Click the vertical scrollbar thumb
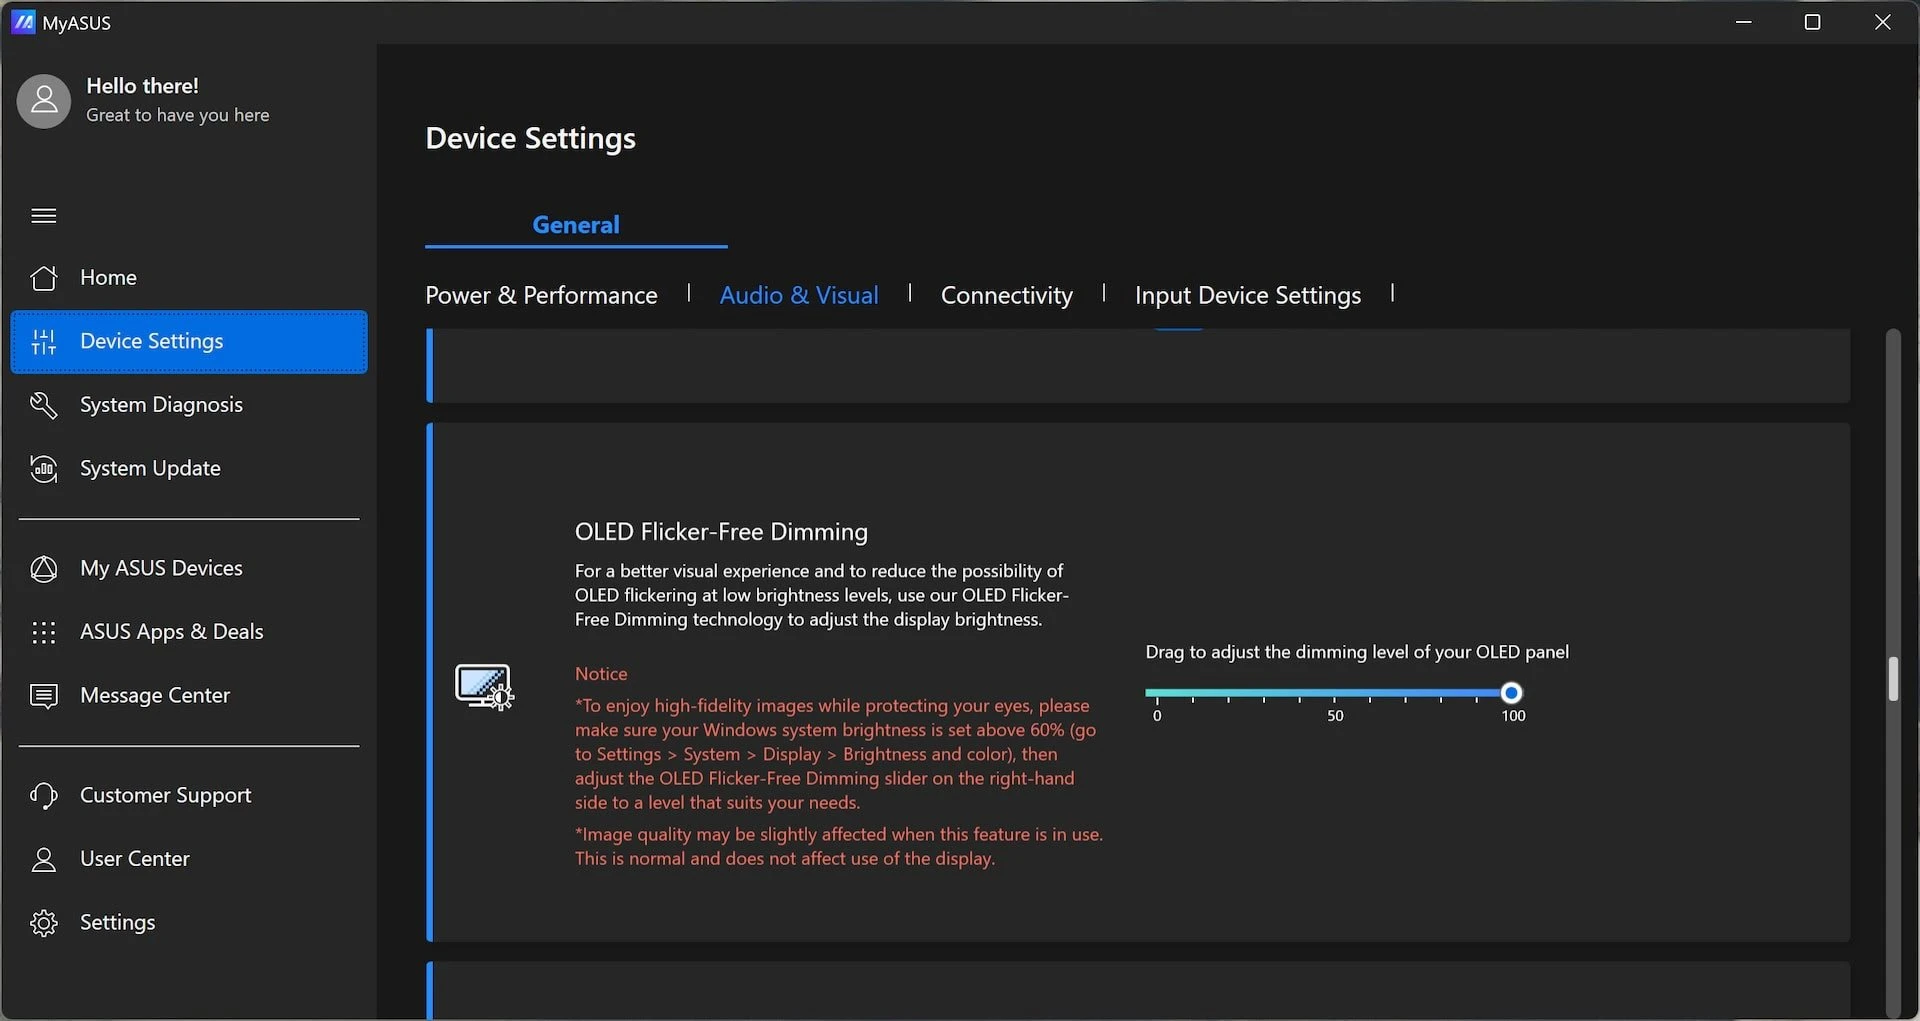This screenshot has width=1920, height=1021. [x=1892, y=679]
